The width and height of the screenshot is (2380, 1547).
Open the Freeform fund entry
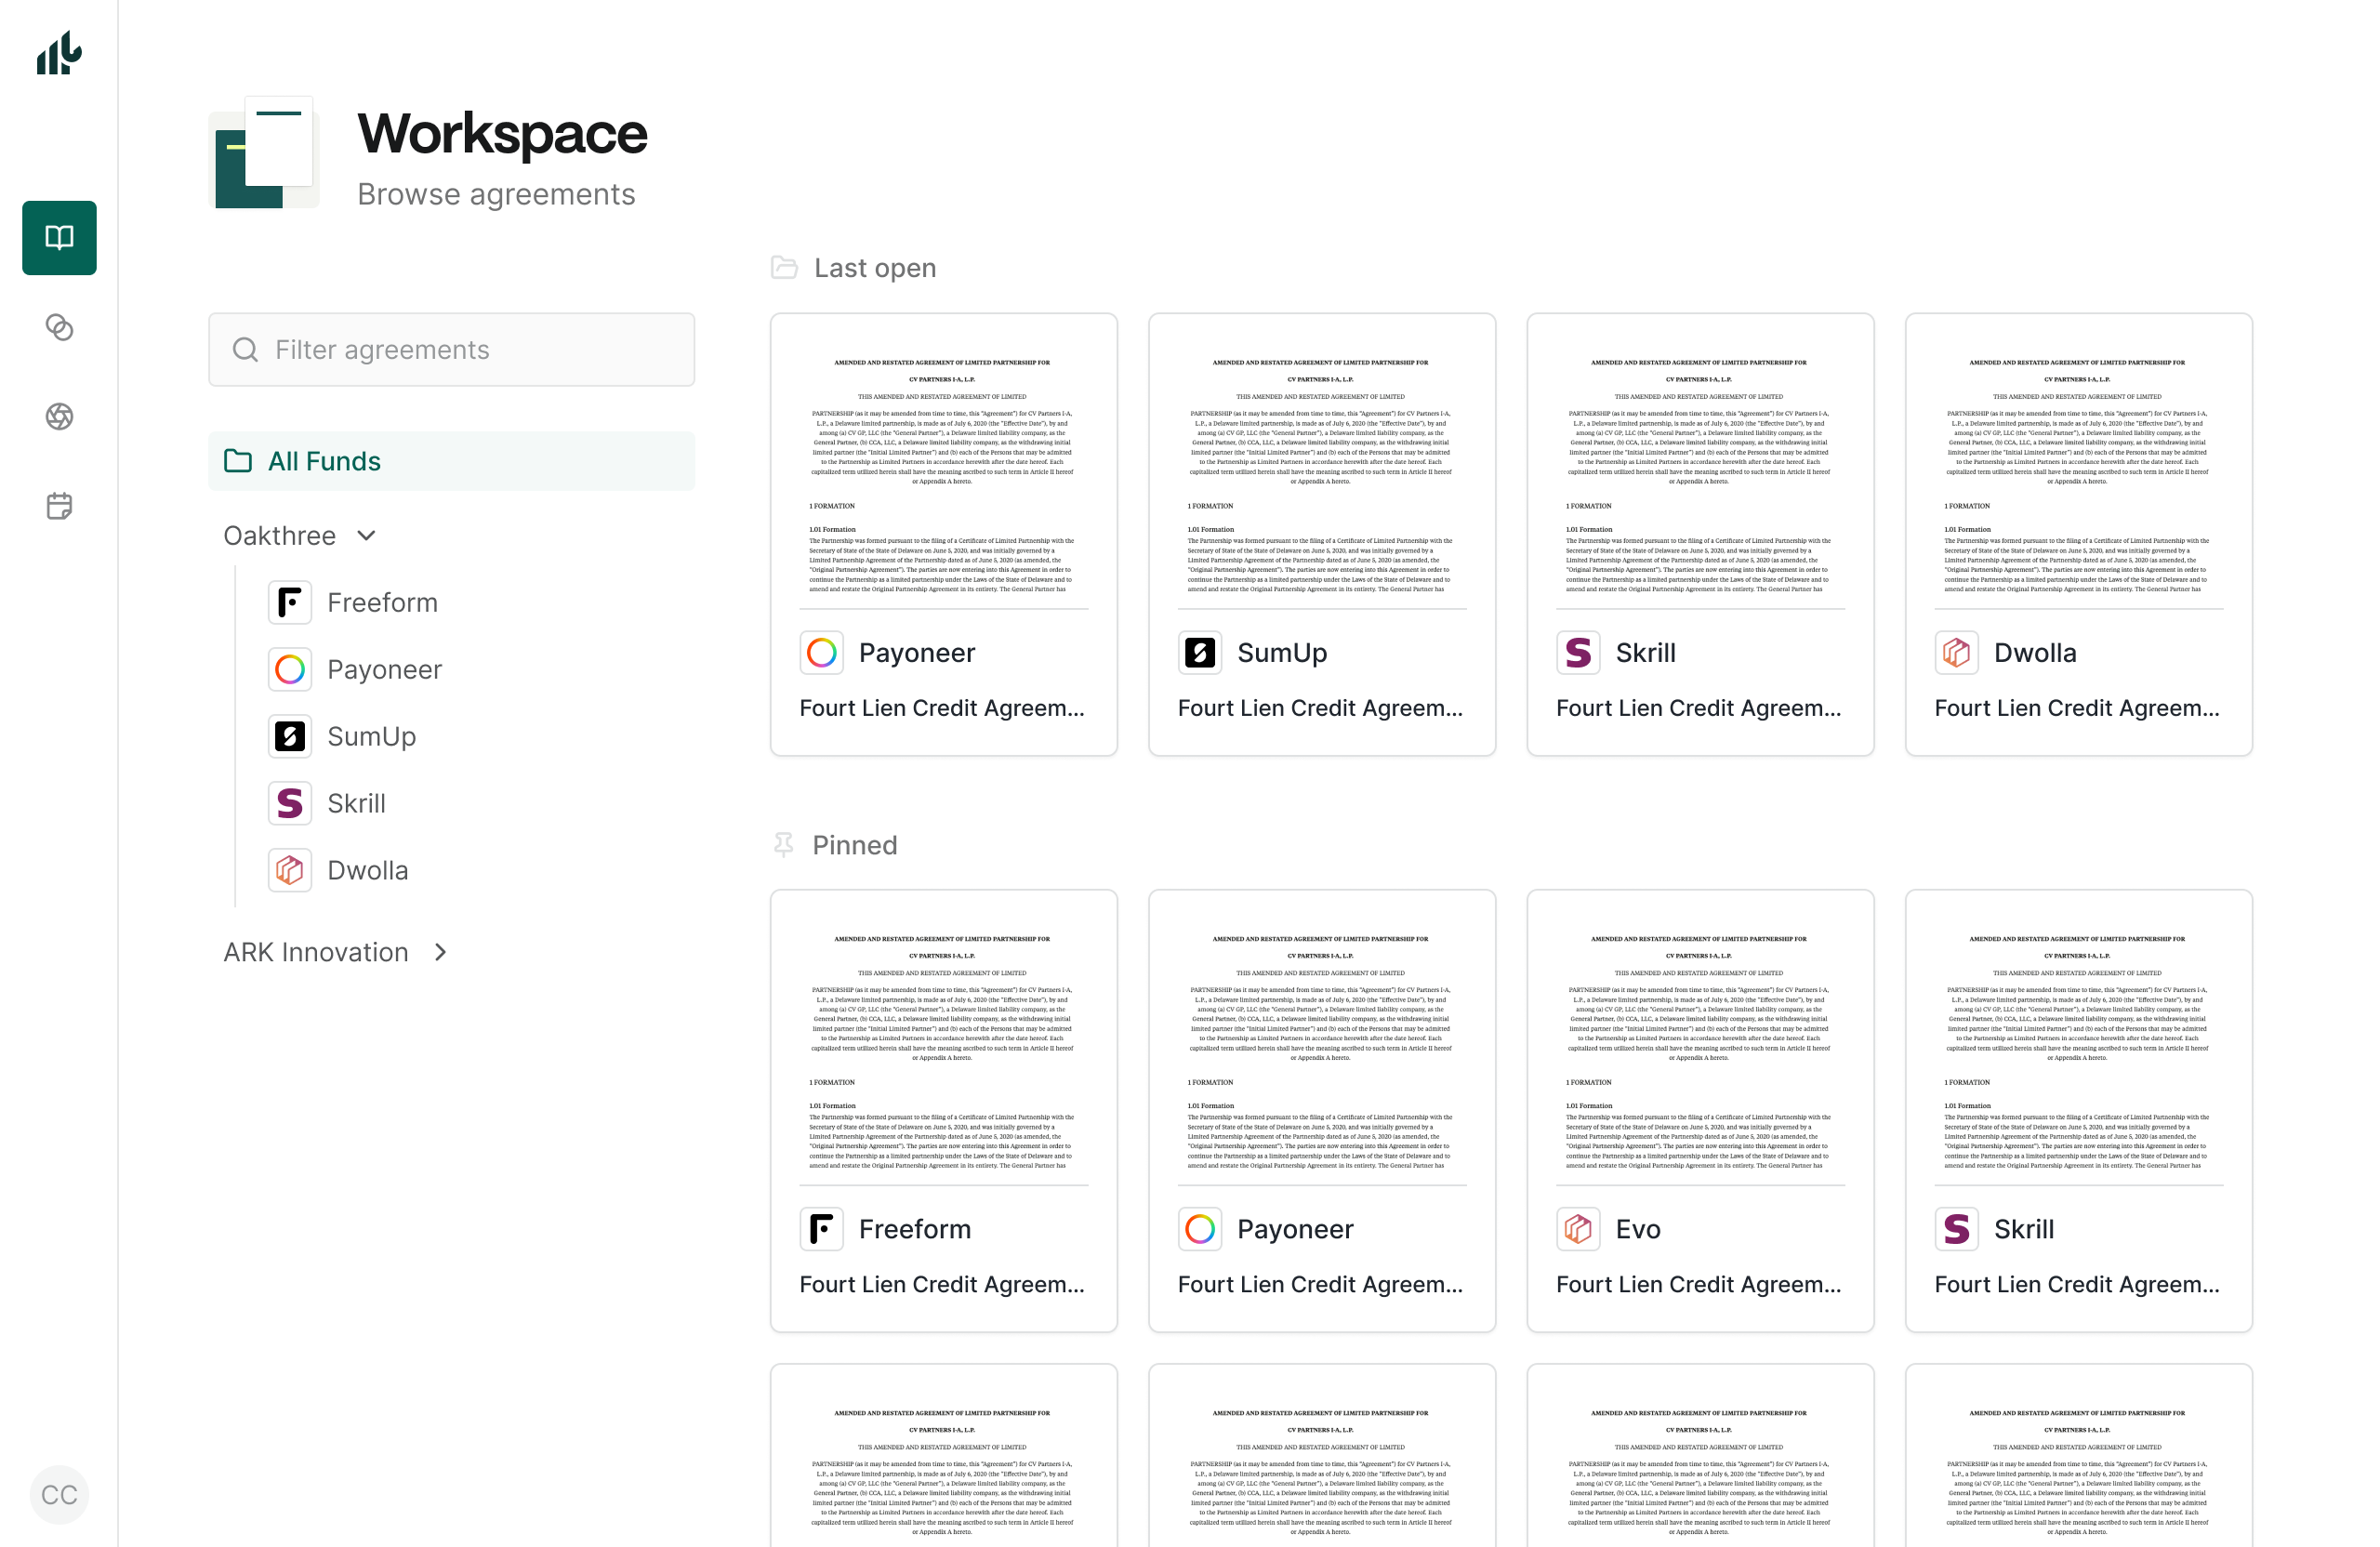pos(383,602)
